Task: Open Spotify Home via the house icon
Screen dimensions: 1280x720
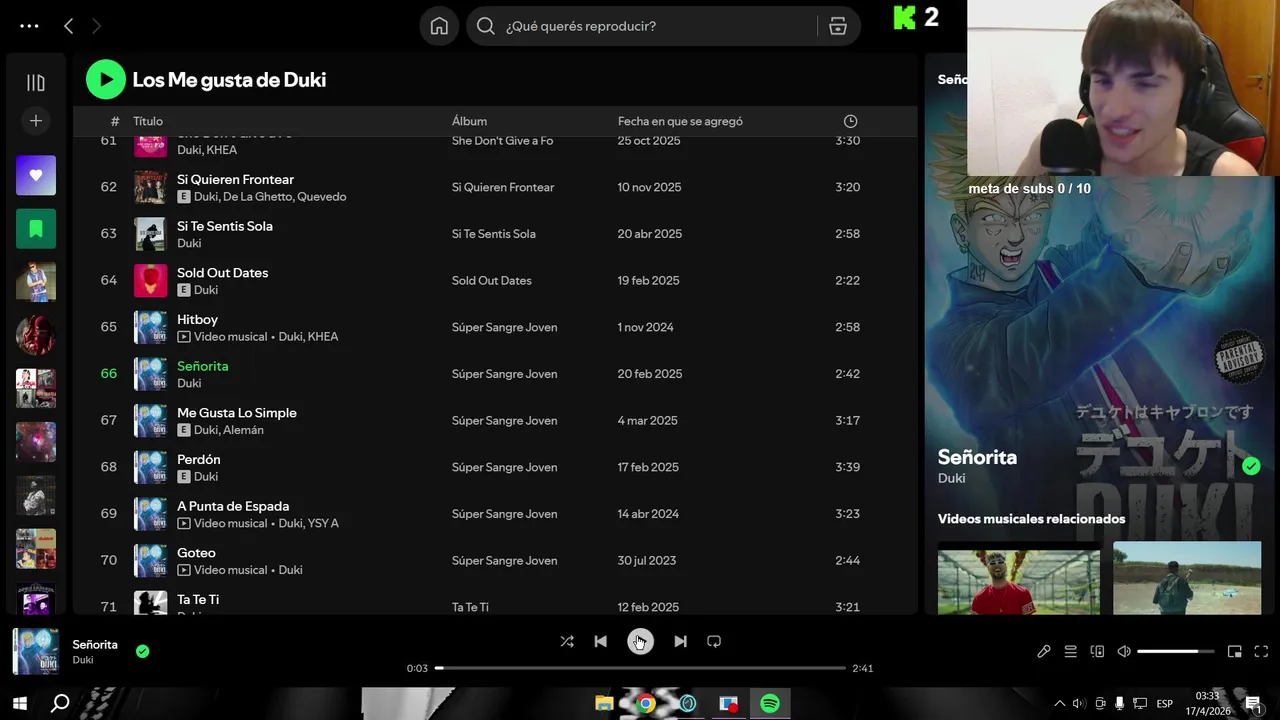Action: pos(439,26)
